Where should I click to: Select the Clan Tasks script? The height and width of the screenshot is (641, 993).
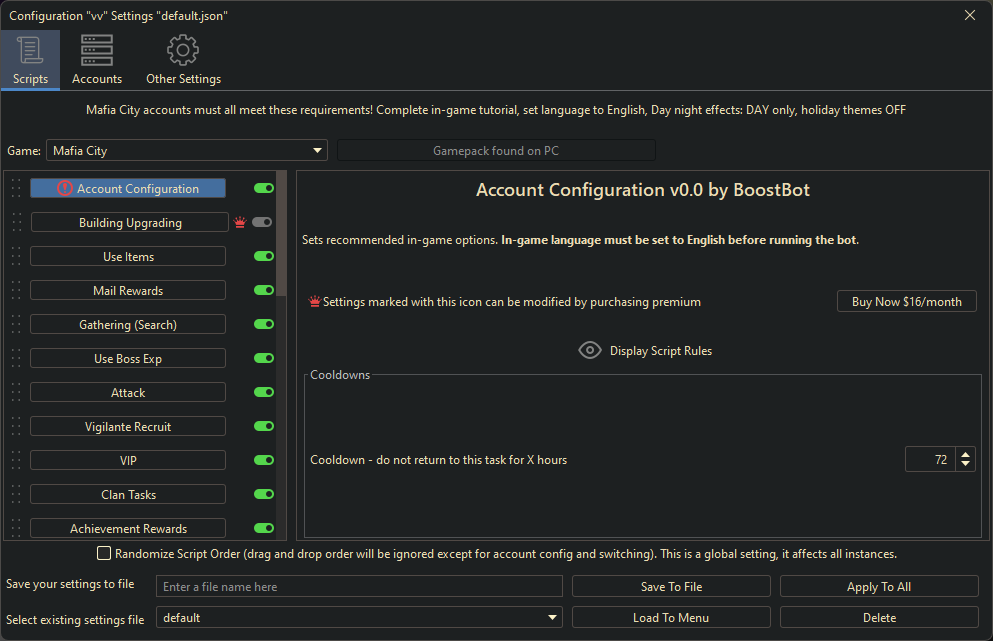tap(128, 495)
